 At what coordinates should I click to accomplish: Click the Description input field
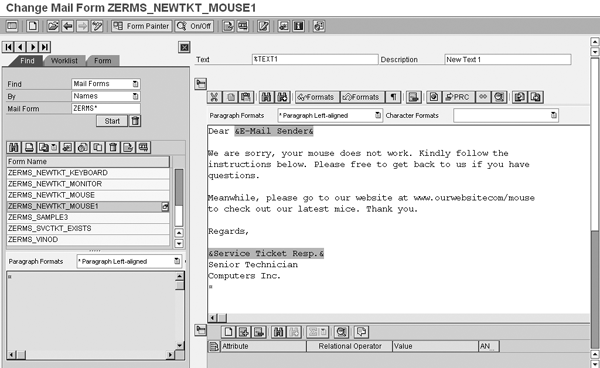pos(508,59)
